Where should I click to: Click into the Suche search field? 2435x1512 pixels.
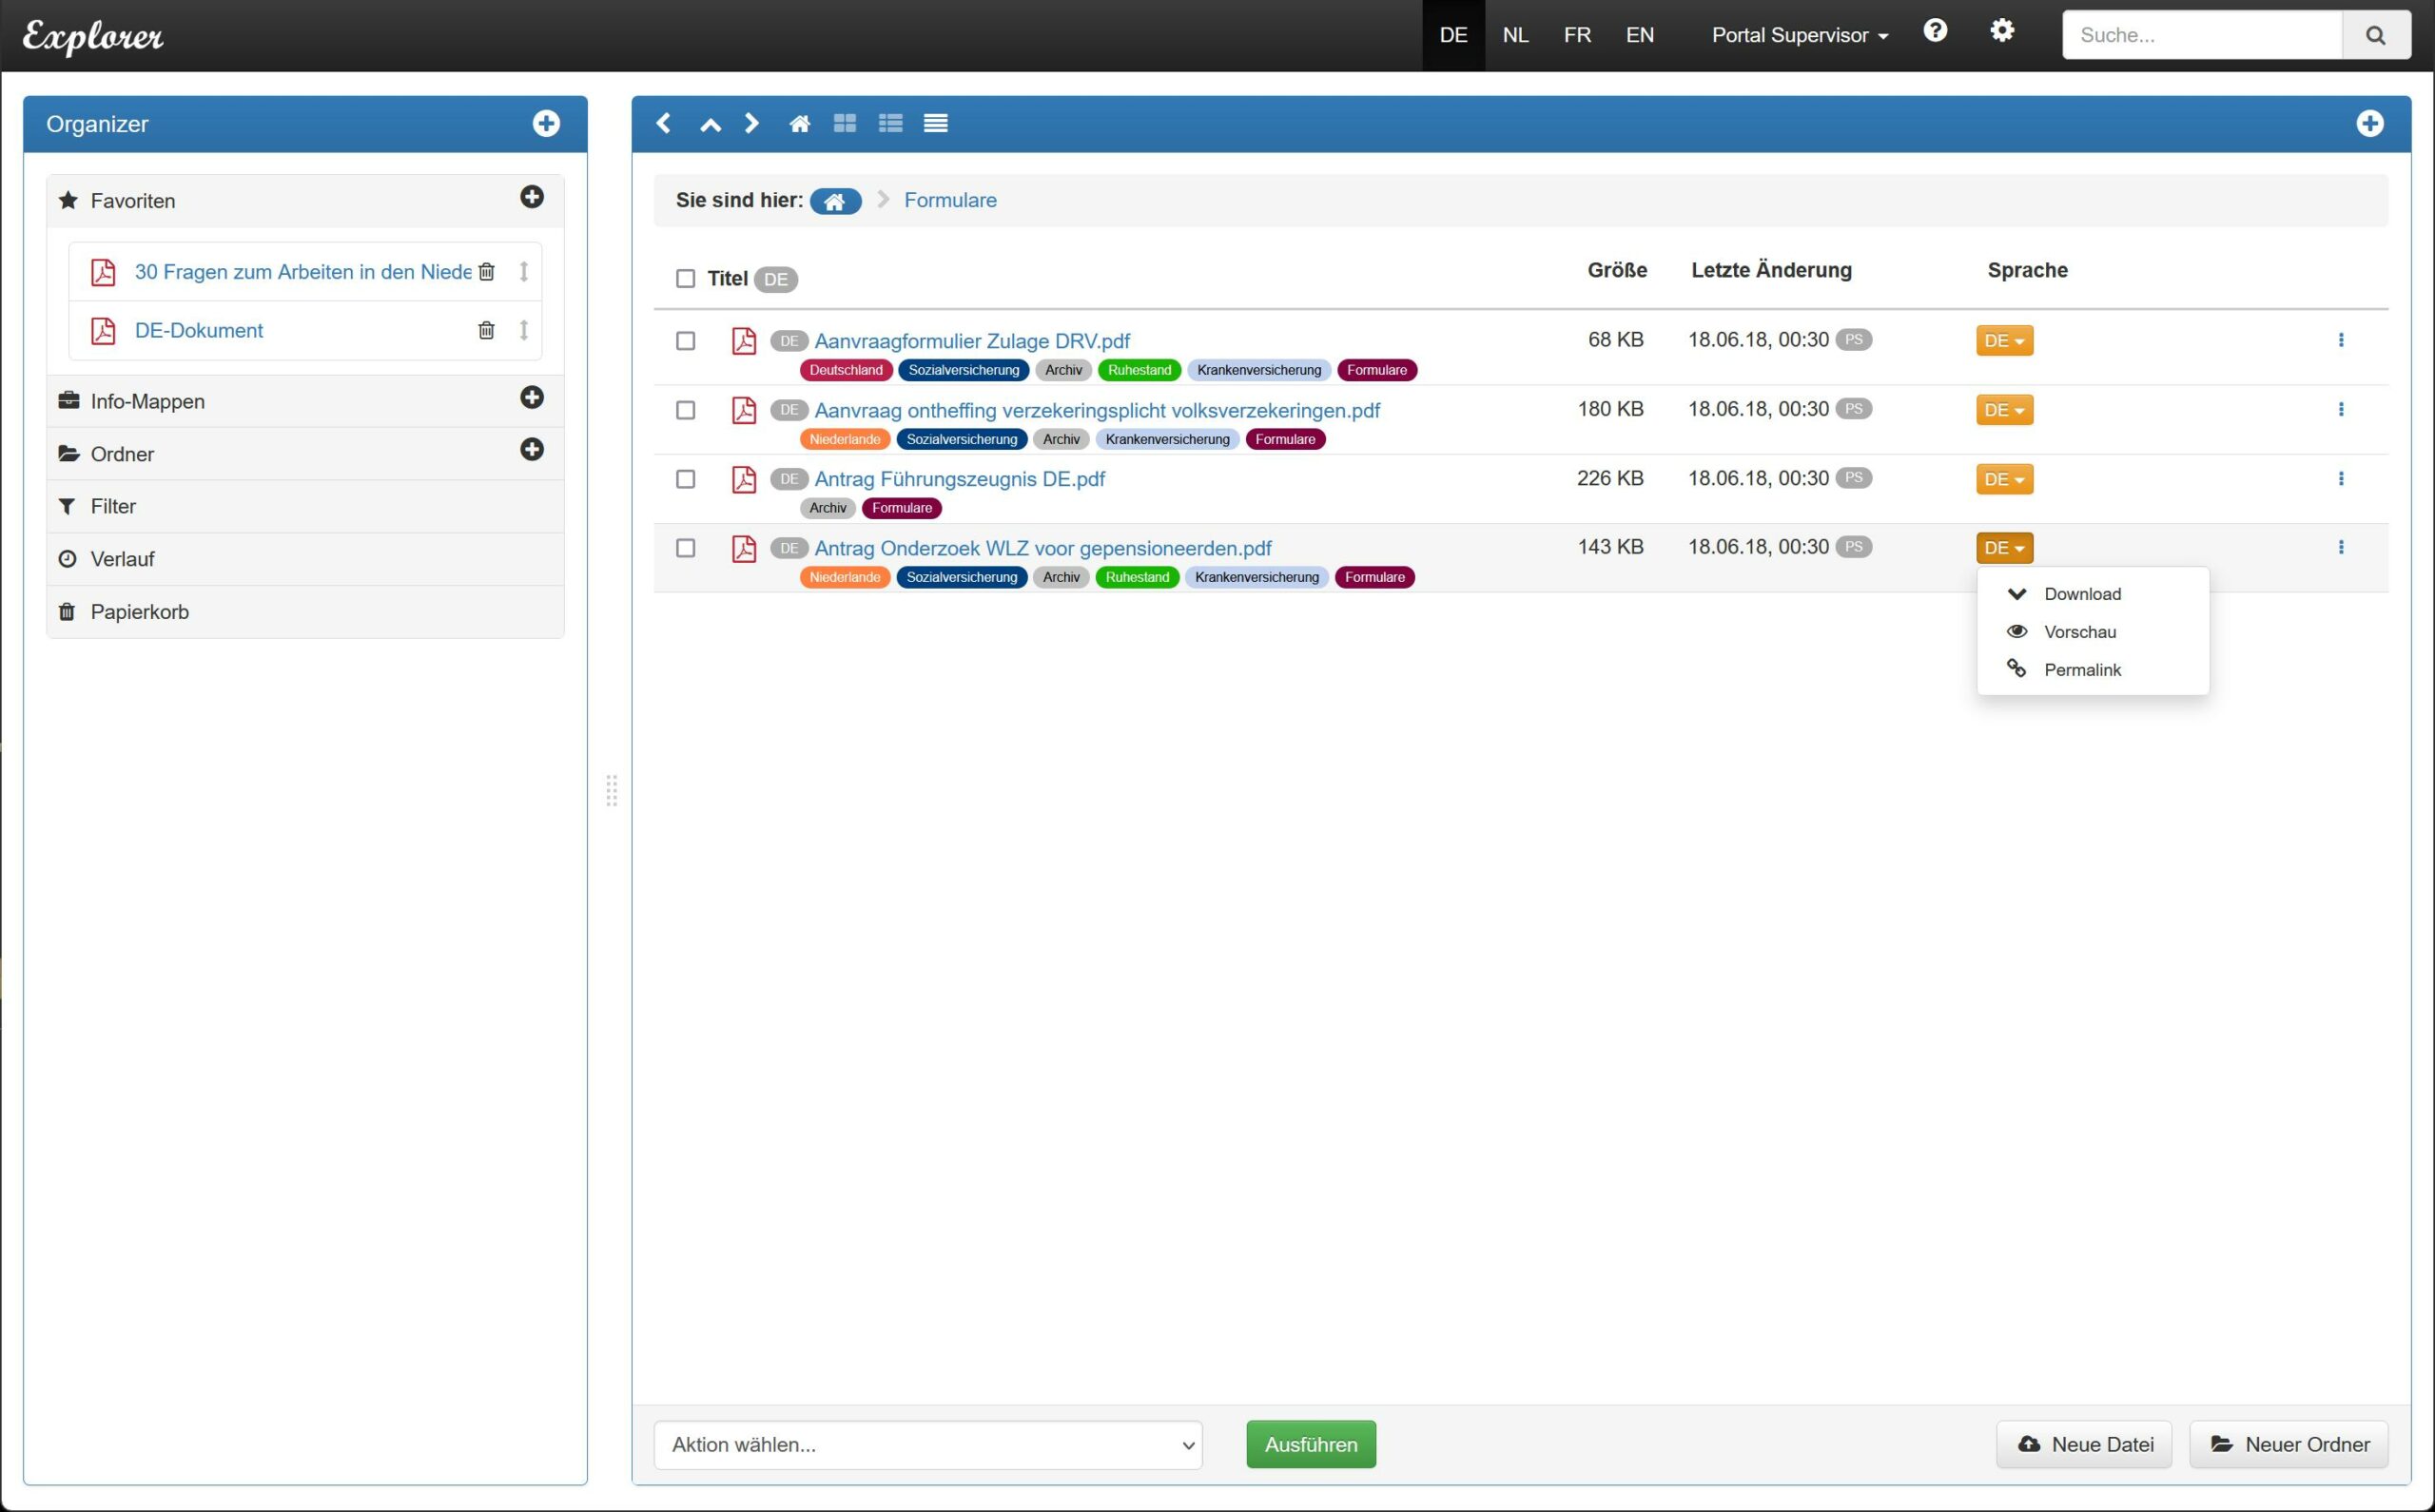coord(2202,35)
